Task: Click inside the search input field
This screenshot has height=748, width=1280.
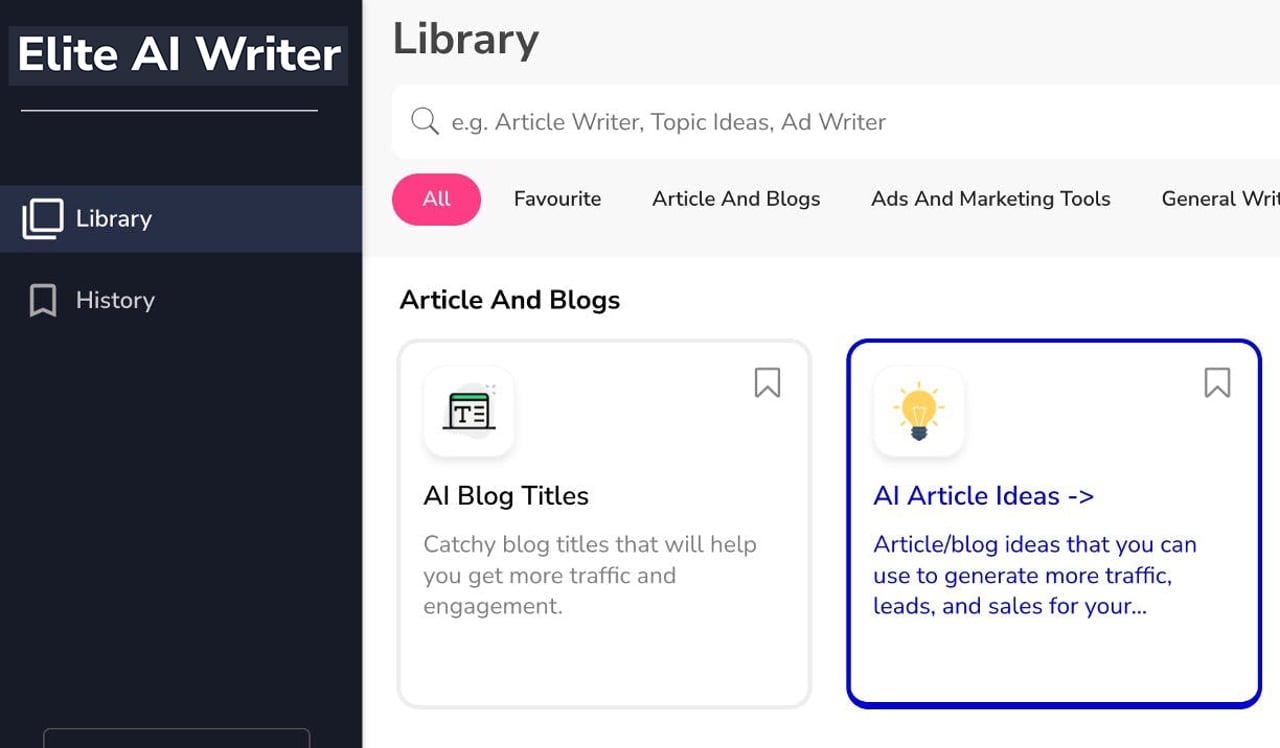Action: [x=700, y=121]
